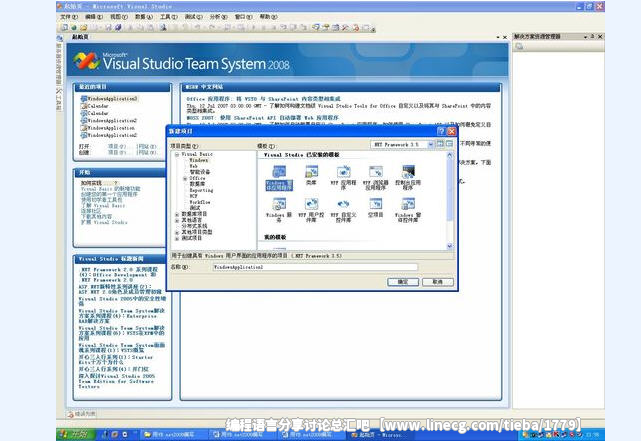Open the 服务器资源管理器 side tab
Viewport: 641px width, 444px height.
click(59, 62)
